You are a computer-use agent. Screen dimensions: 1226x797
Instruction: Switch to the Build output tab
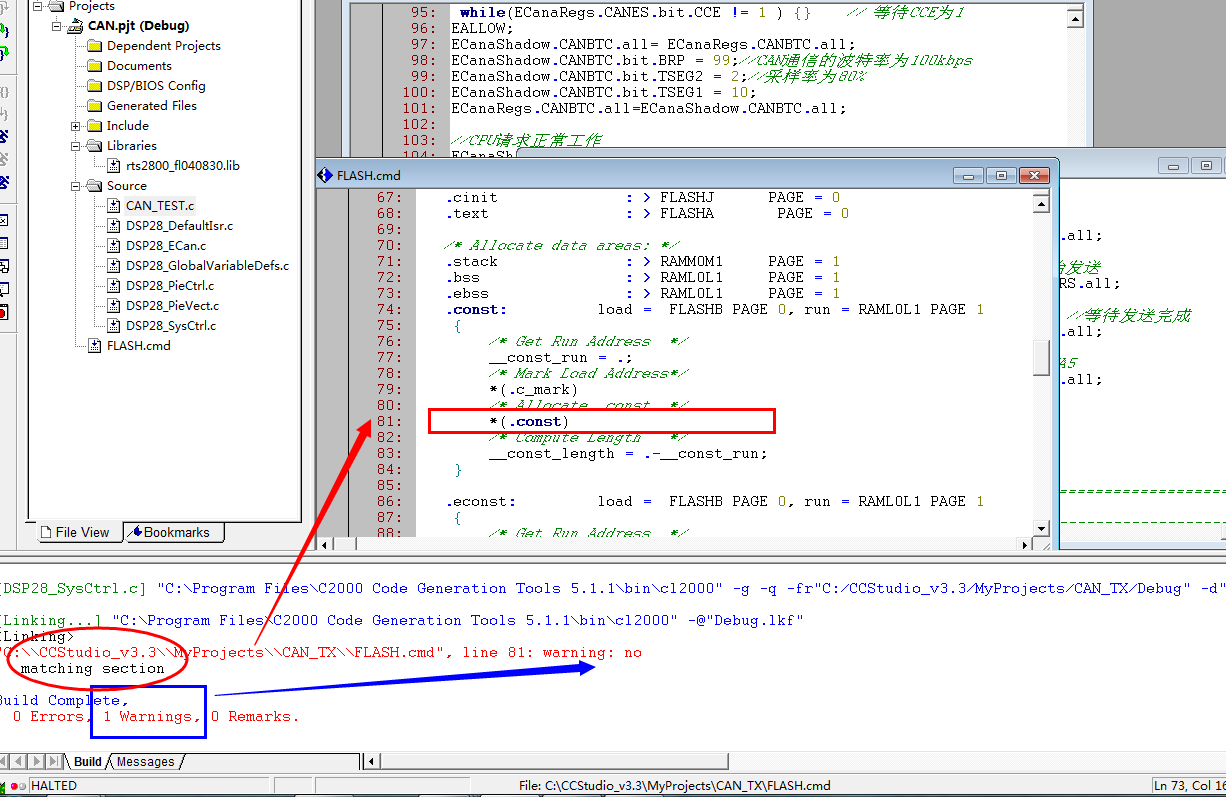[88, 762]
